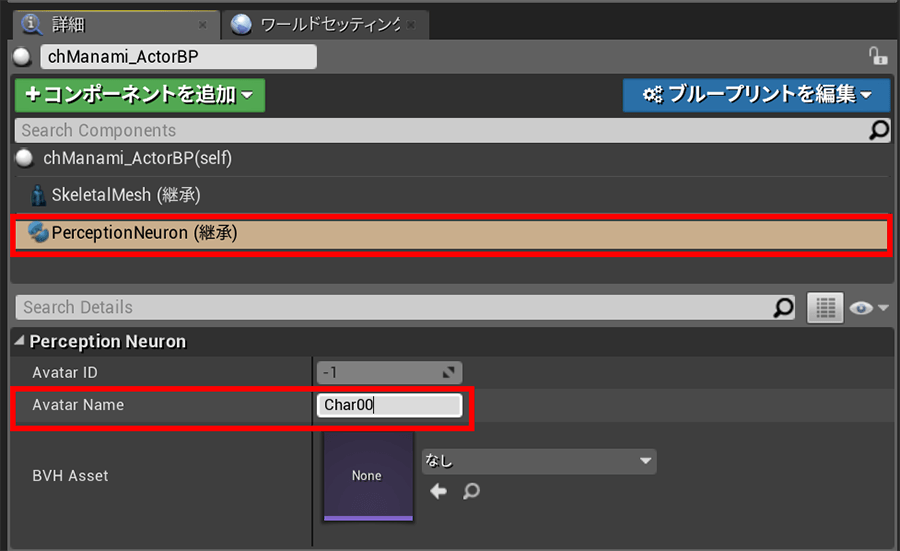
Task: Open the eye view options dropdown
Action: 869,308
